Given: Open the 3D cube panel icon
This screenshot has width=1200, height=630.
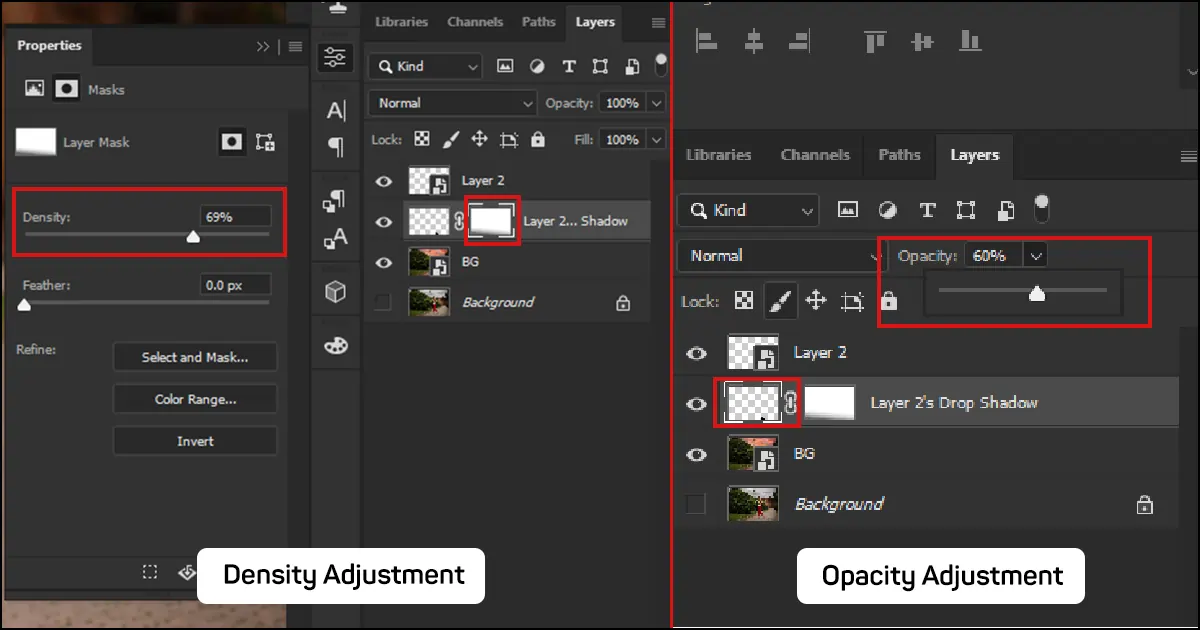Looking at the screenshot, I should 336,291.
